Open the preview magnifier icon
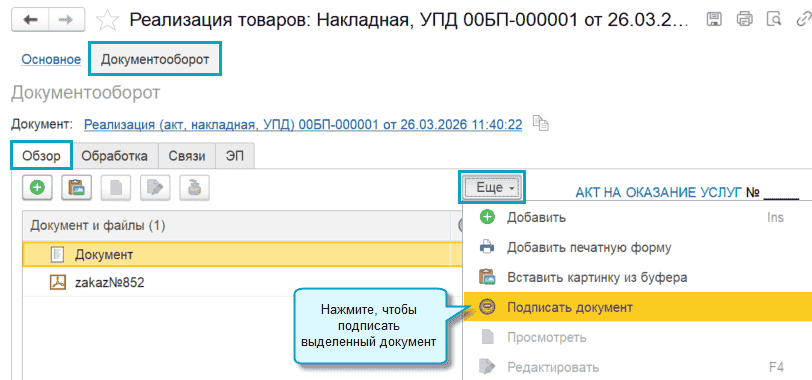Viewport: 812px width, 380px height. click(x=774, y=20)
